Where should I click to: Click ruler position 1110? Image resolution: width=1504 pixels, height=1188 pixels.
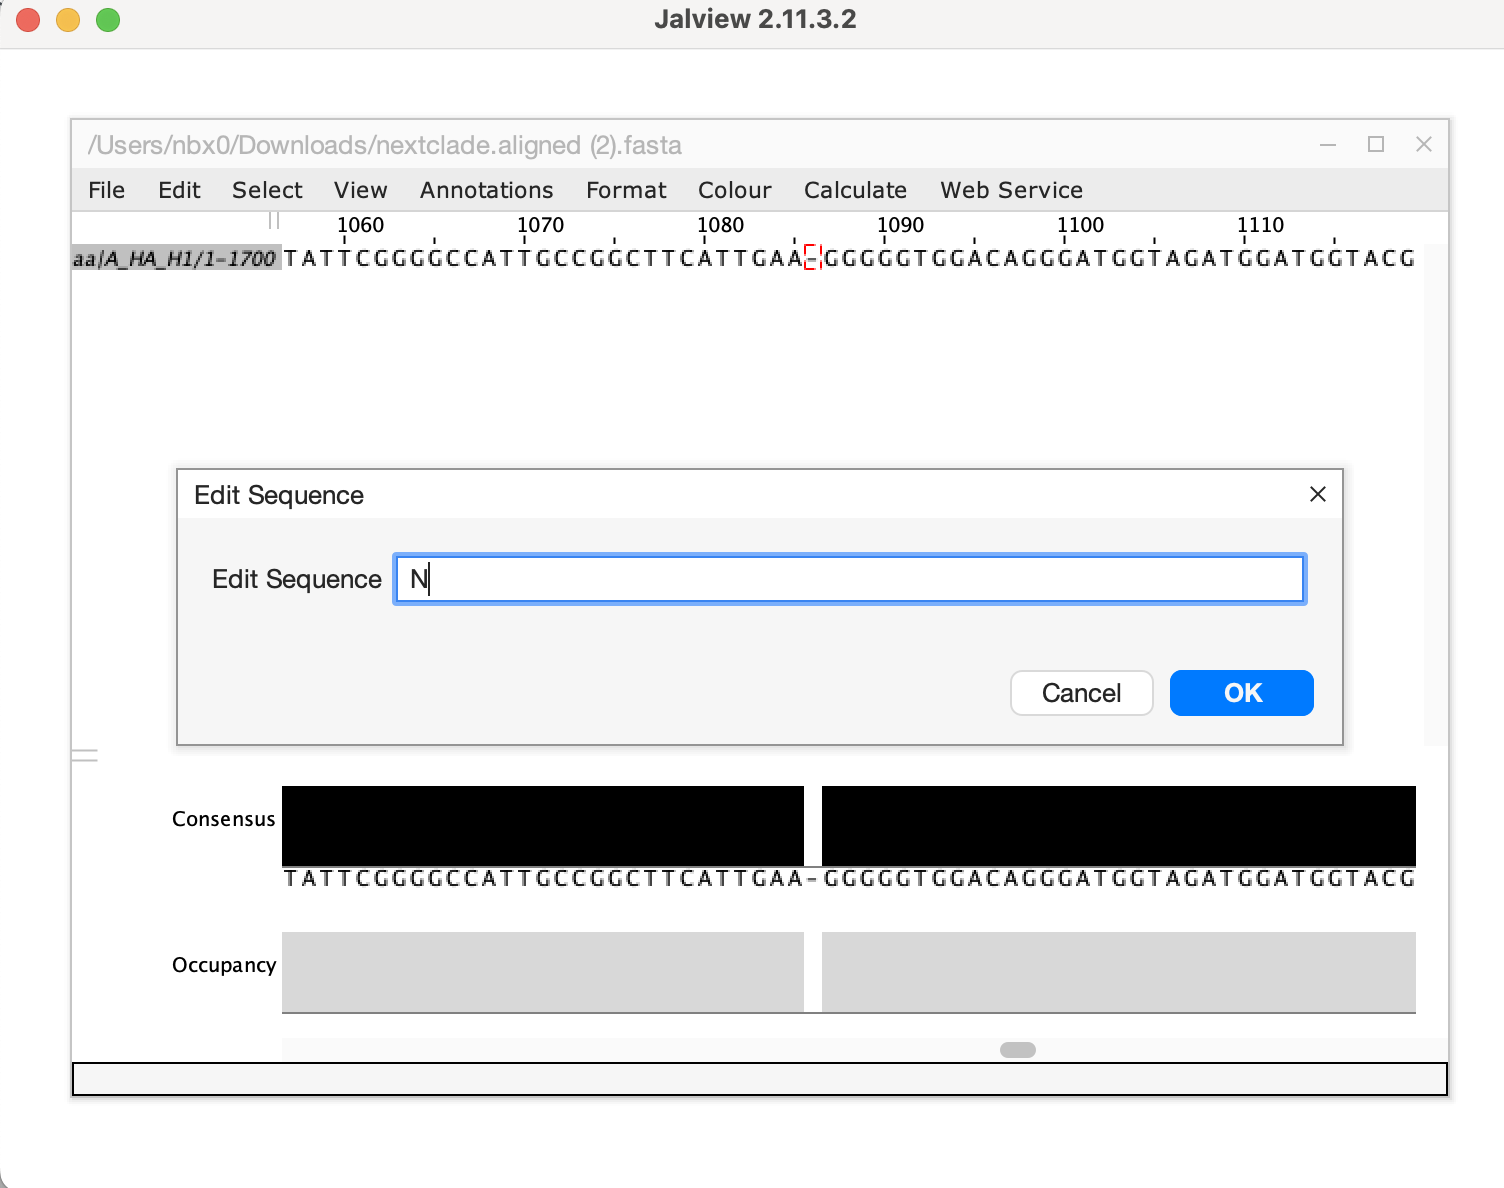[x=1260, y=225]
